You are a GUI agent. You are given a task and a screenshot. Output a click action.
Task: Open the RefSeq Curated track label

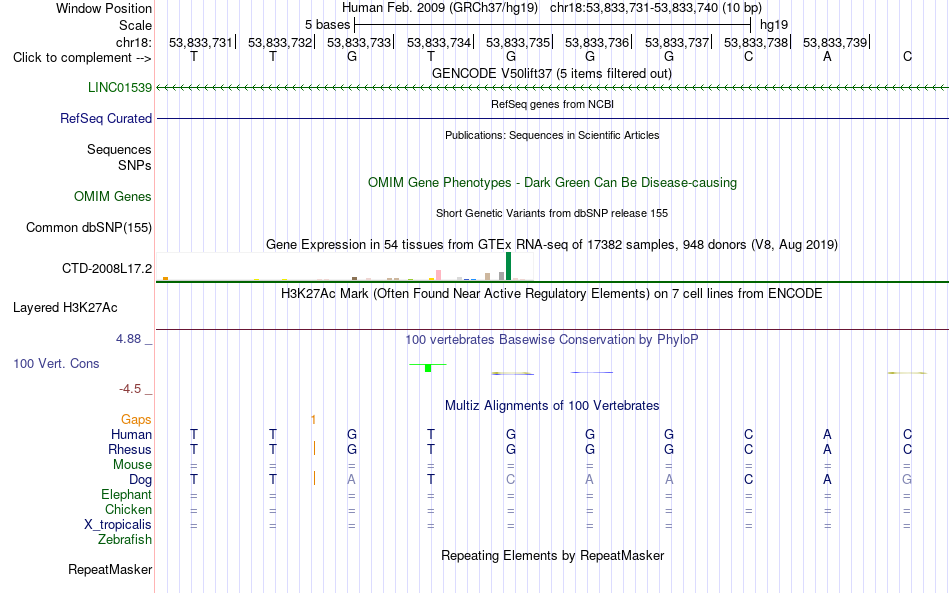point(105,118)
